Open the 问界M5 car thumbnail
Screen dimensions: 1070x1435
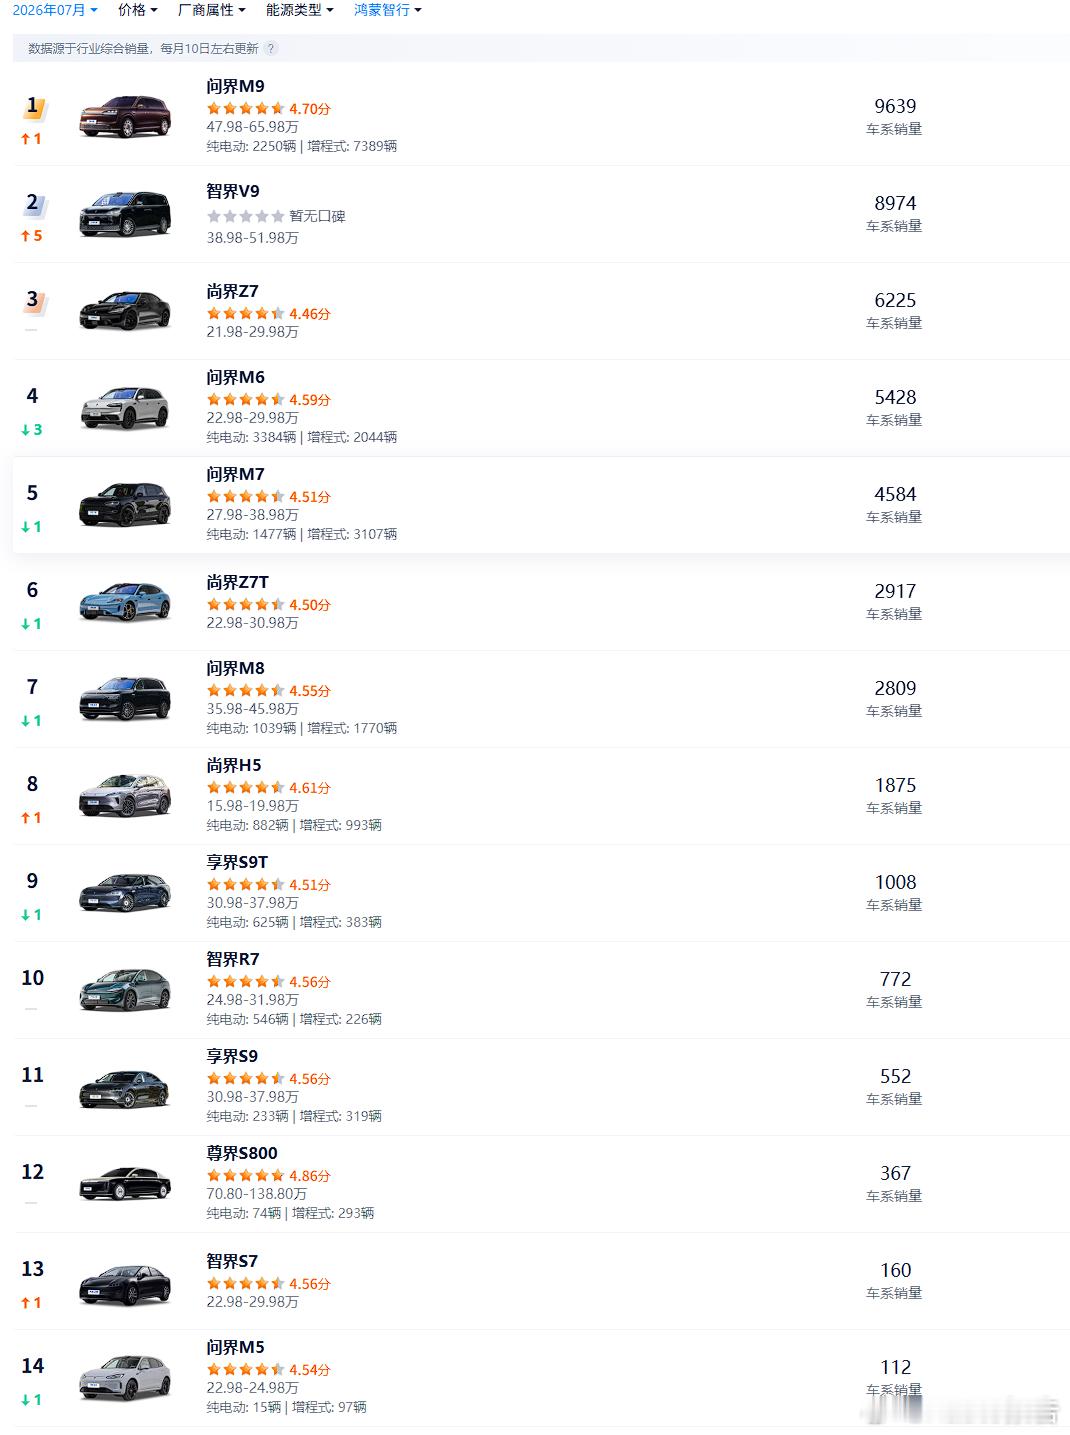point(125,1378)
